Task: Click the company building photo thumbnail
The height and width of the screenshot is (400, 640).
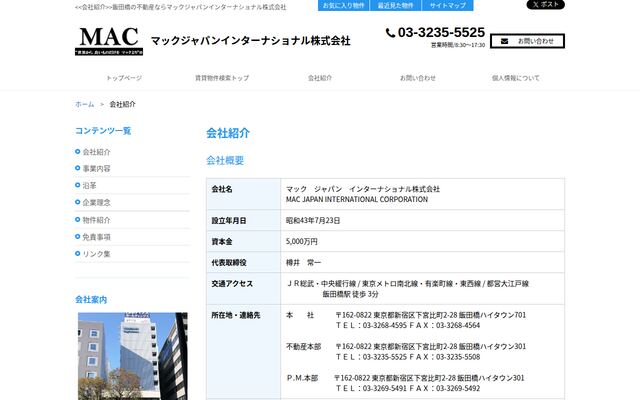Action: click(x=133, y=356)
